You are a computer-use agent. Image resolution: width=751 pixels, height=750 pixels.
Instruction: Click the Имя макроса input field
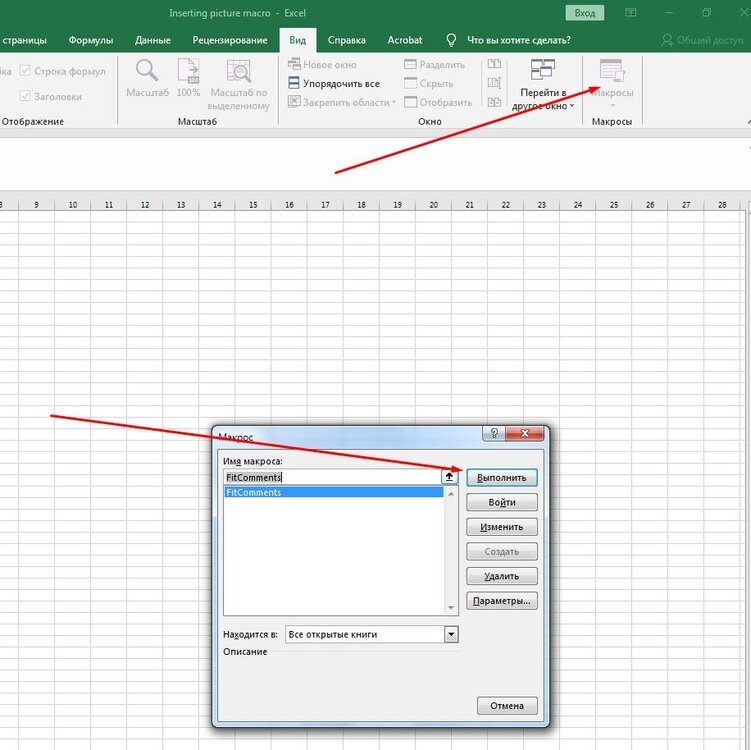point(332,477)
